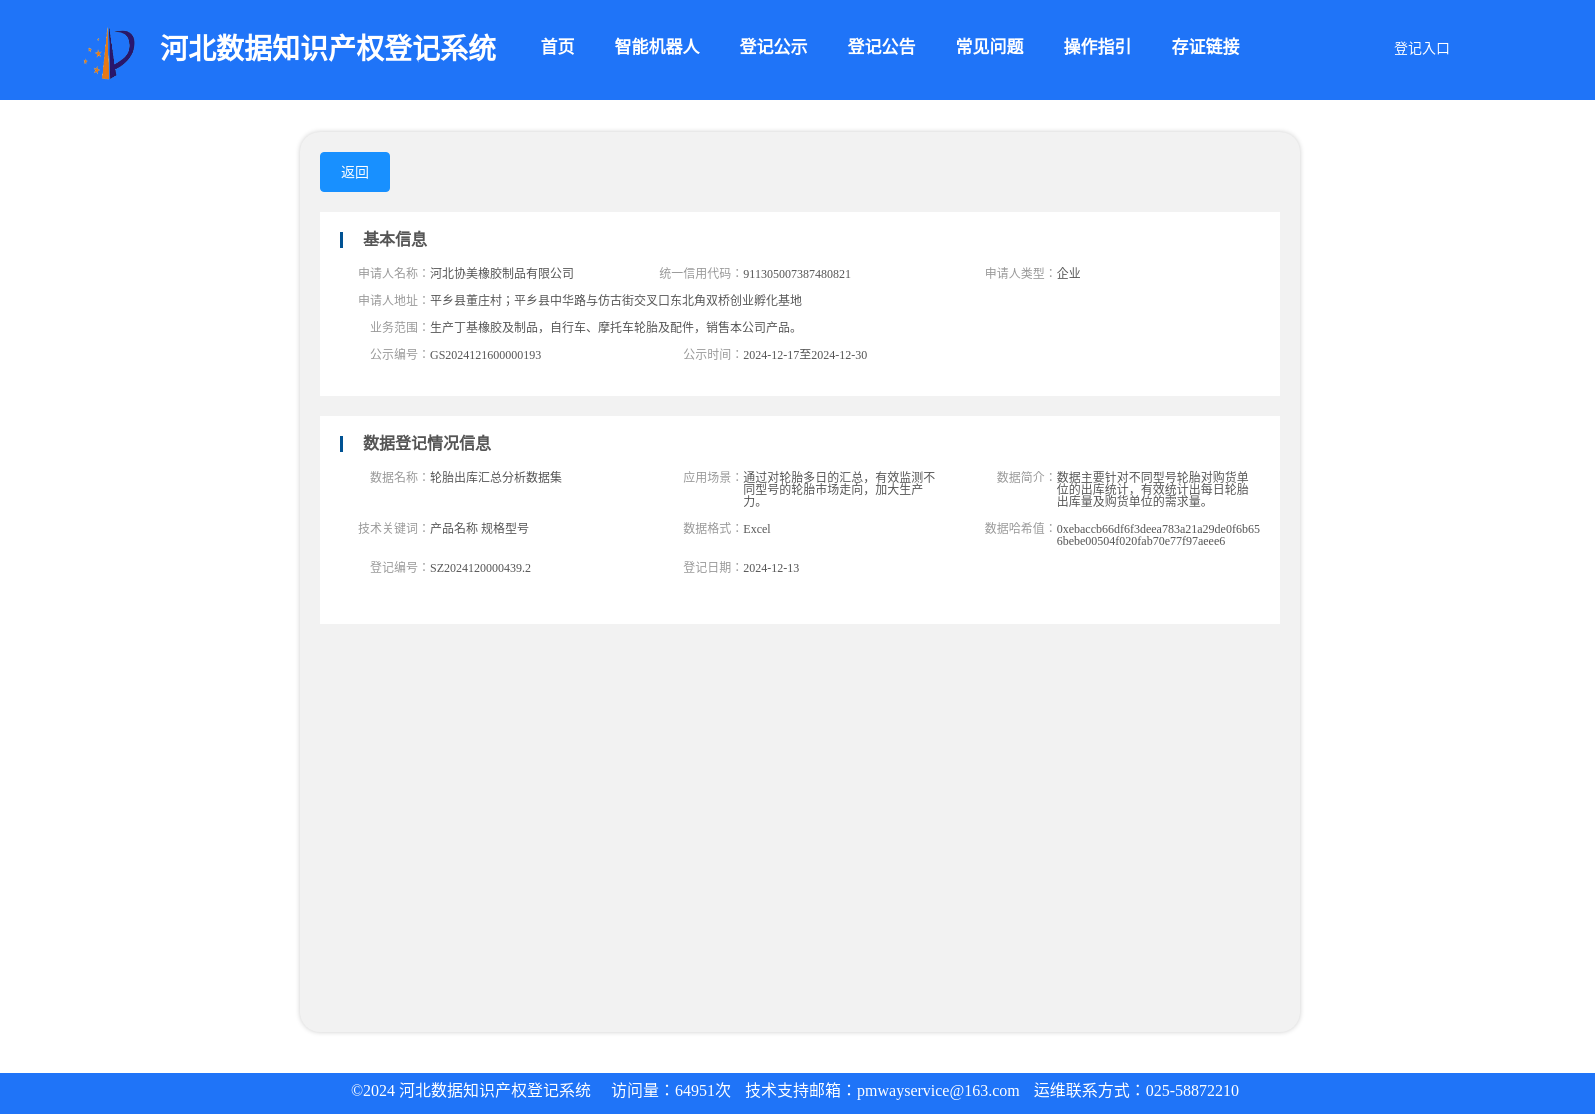Select registration number SZ2024120000439.2
Image resolution: width=1595 pixels, height=1114 pixels.
point(481,568)
